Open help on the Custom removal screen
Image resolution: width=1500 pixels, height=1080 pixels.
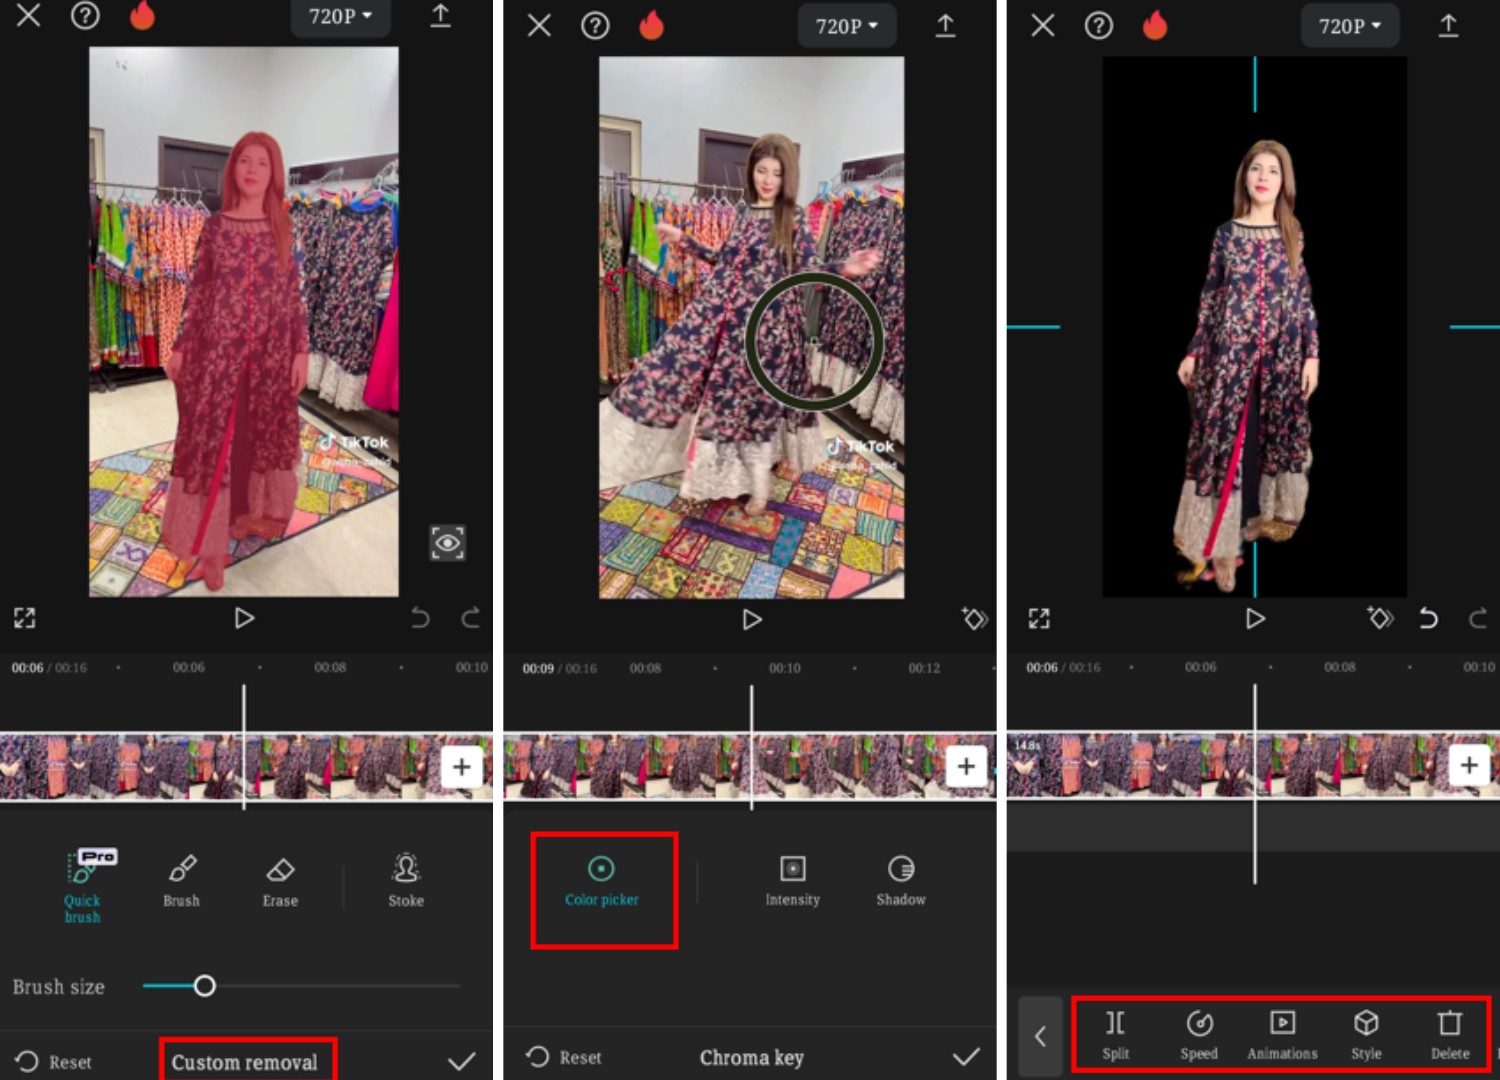(x=85, y=15)
